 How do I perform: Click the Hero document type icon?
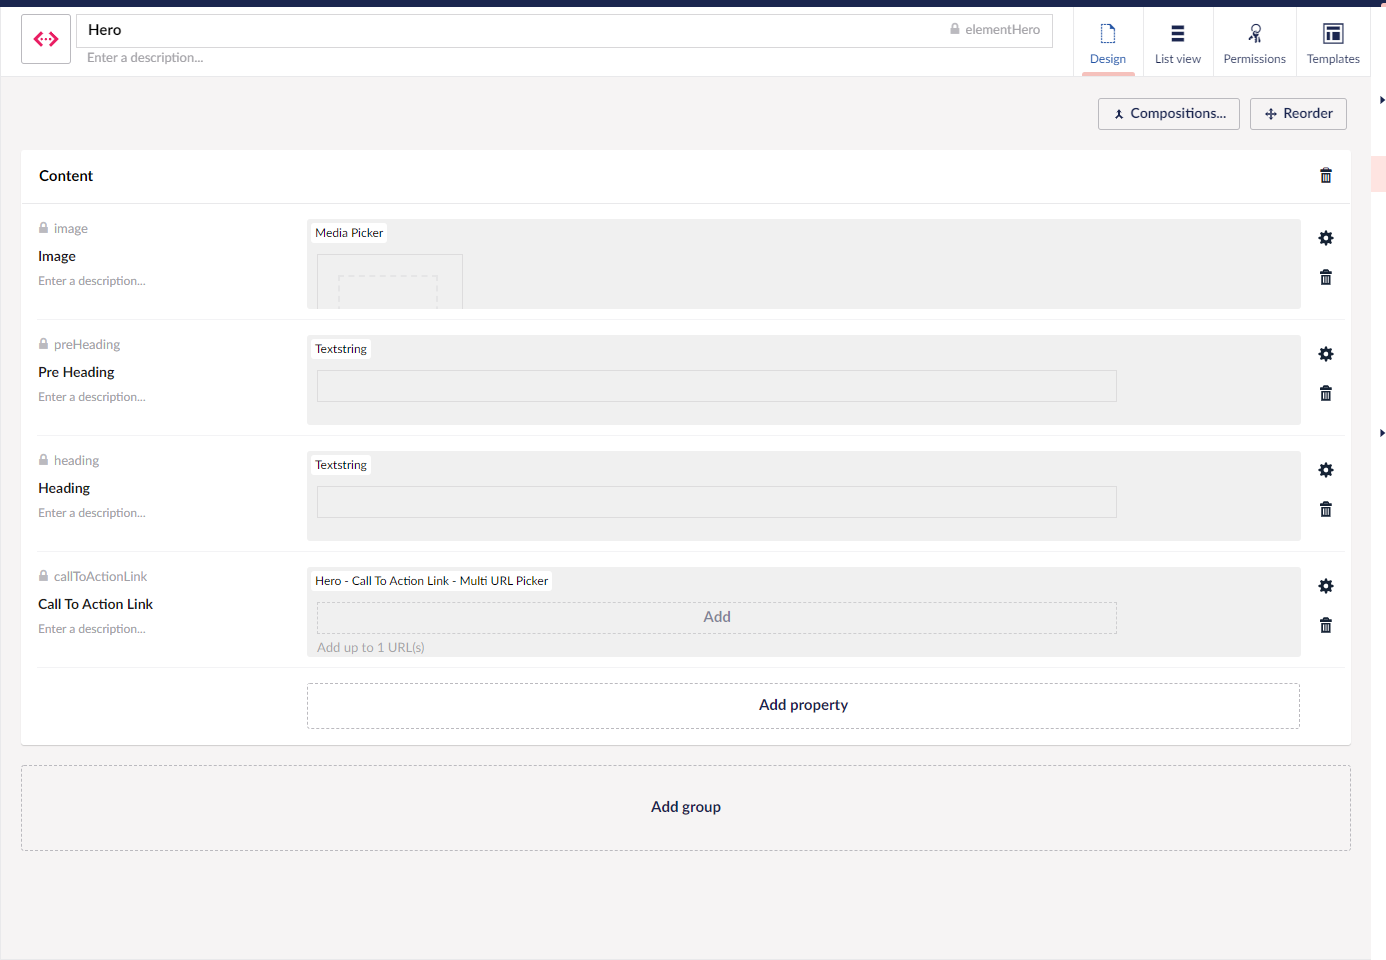tap(46, 39)
